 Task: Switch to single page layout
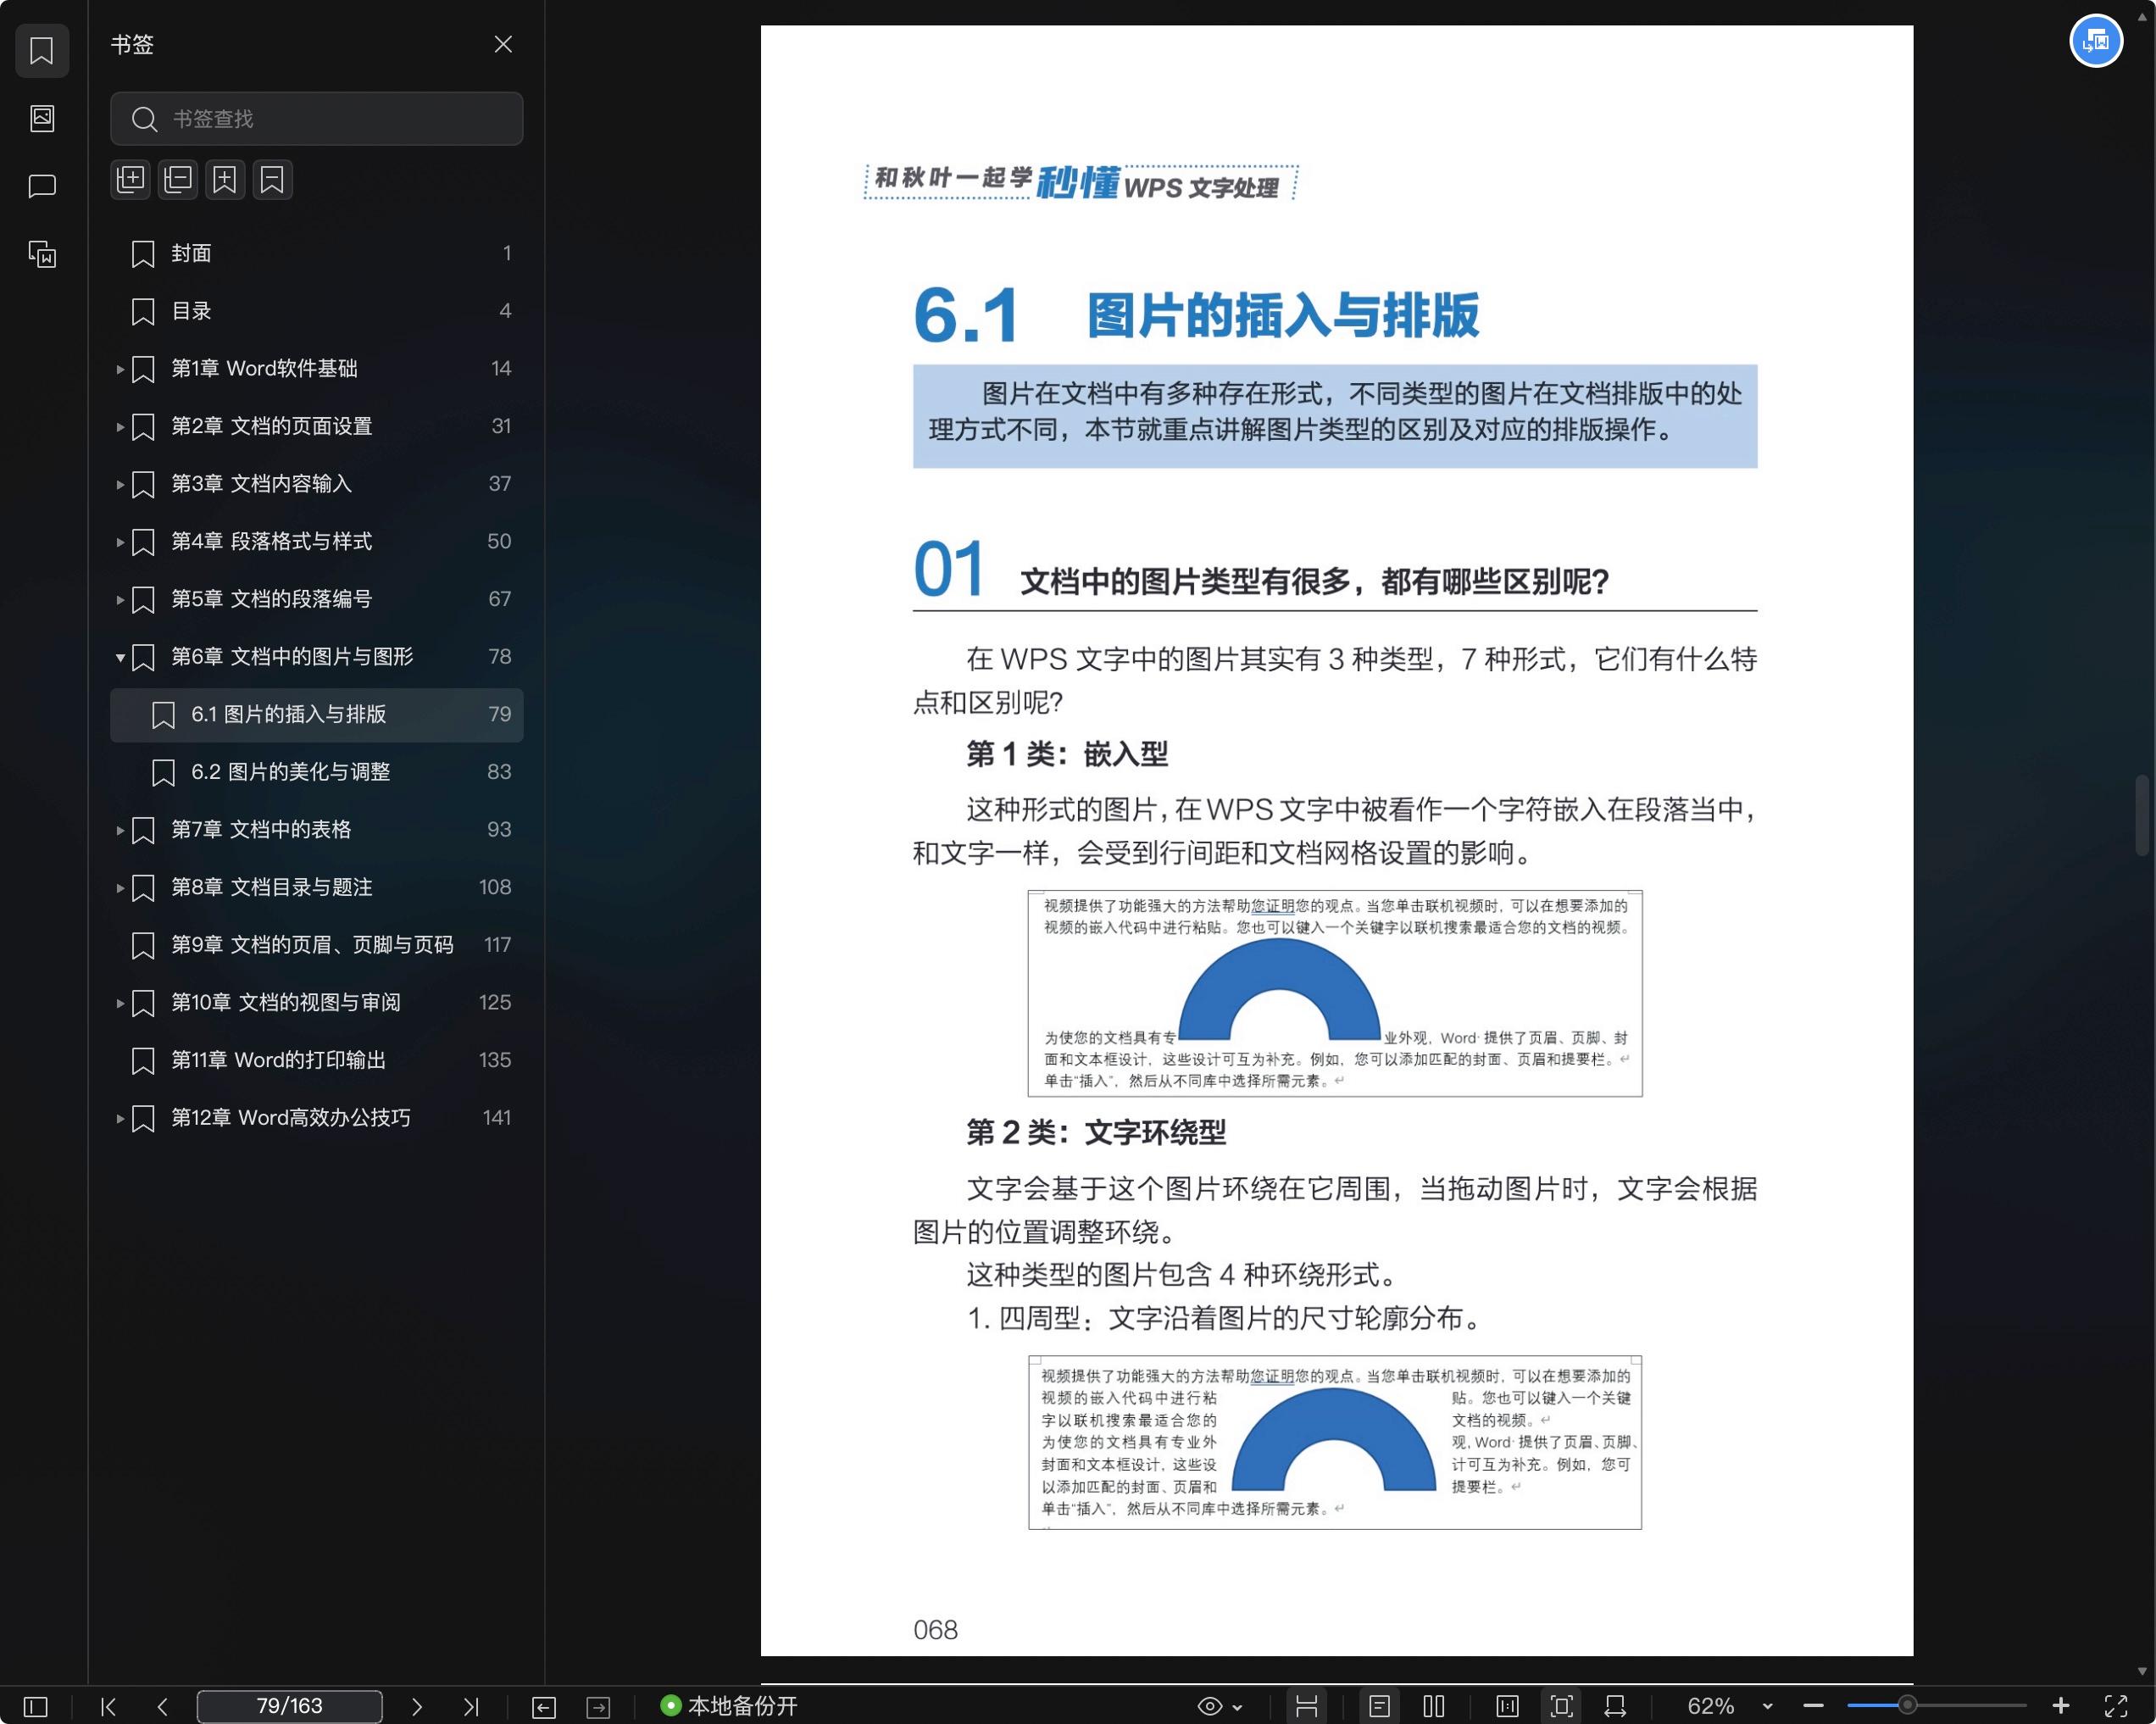(1379, 1706)
